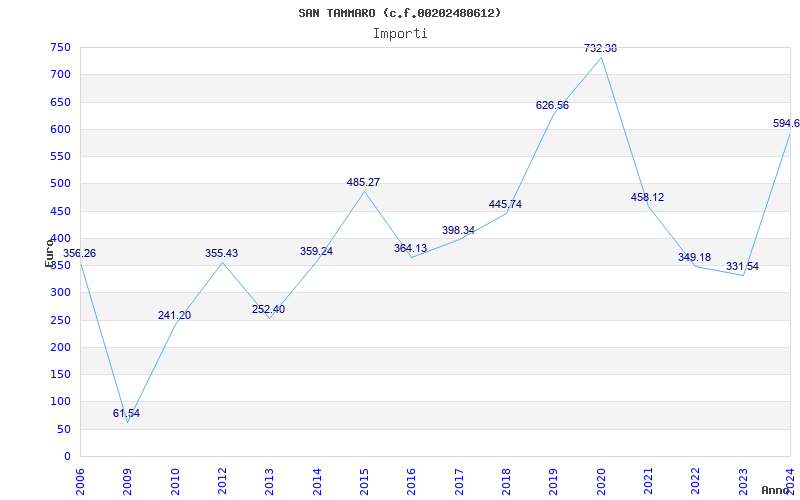Screen dimensions: 800x500
Task: Click the 331.54 data label
Action: click(x=742, y=266)
